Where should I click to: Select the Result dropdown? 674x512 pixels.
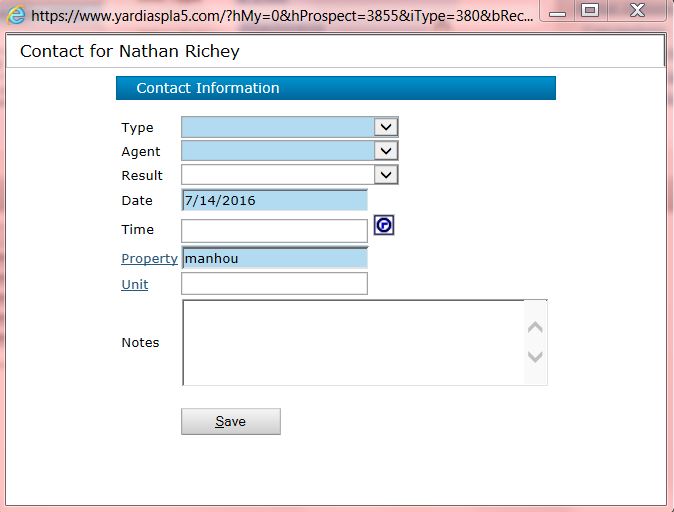coord(289,175)
